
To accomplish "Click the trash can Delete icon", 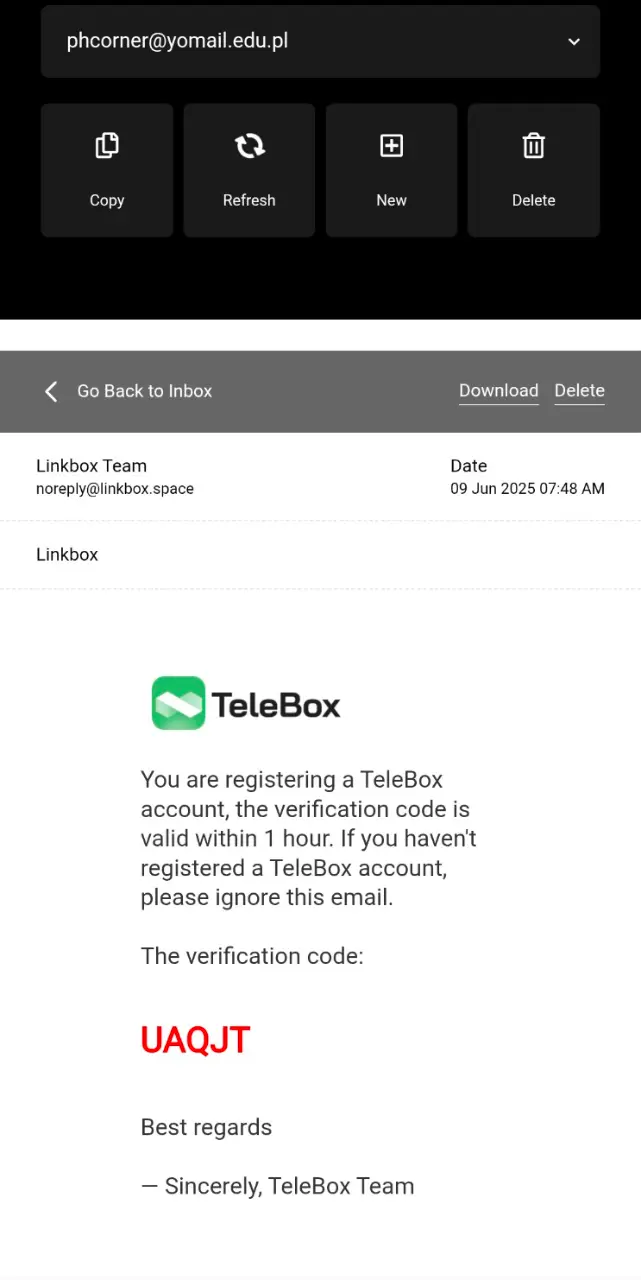I will (x=534, y=146).
